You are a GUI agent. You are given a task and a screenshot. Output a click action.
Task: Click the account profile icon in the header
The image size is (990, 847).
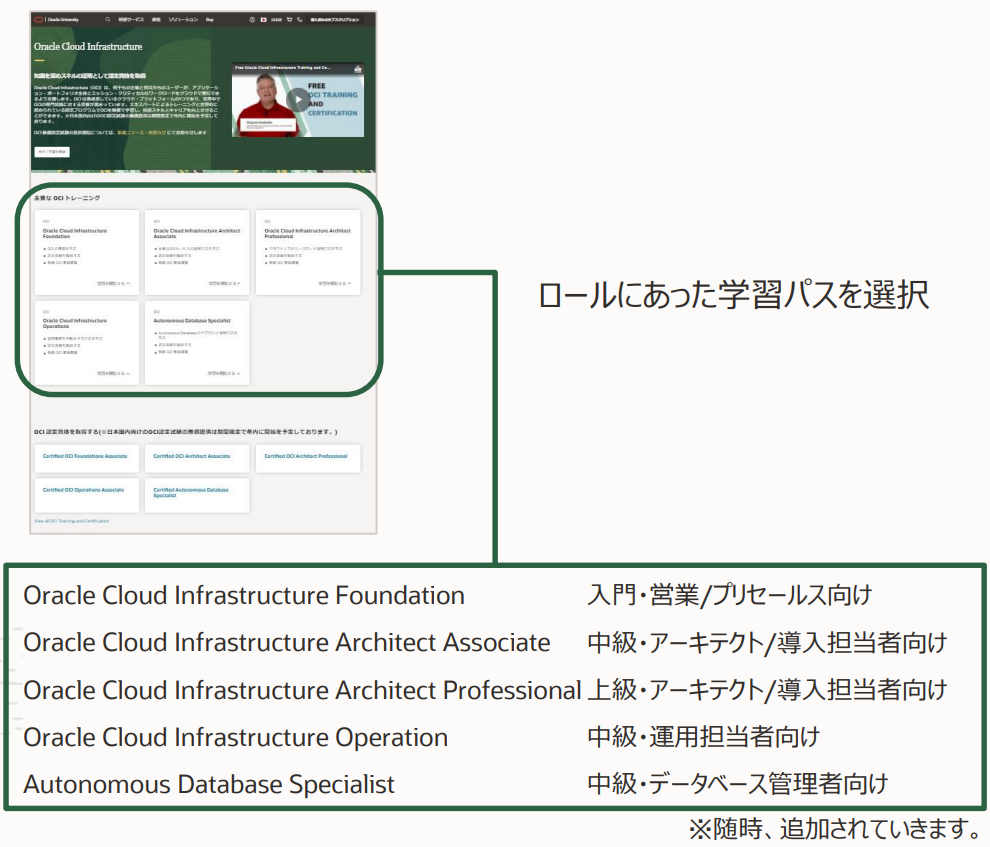coord(252,20)
